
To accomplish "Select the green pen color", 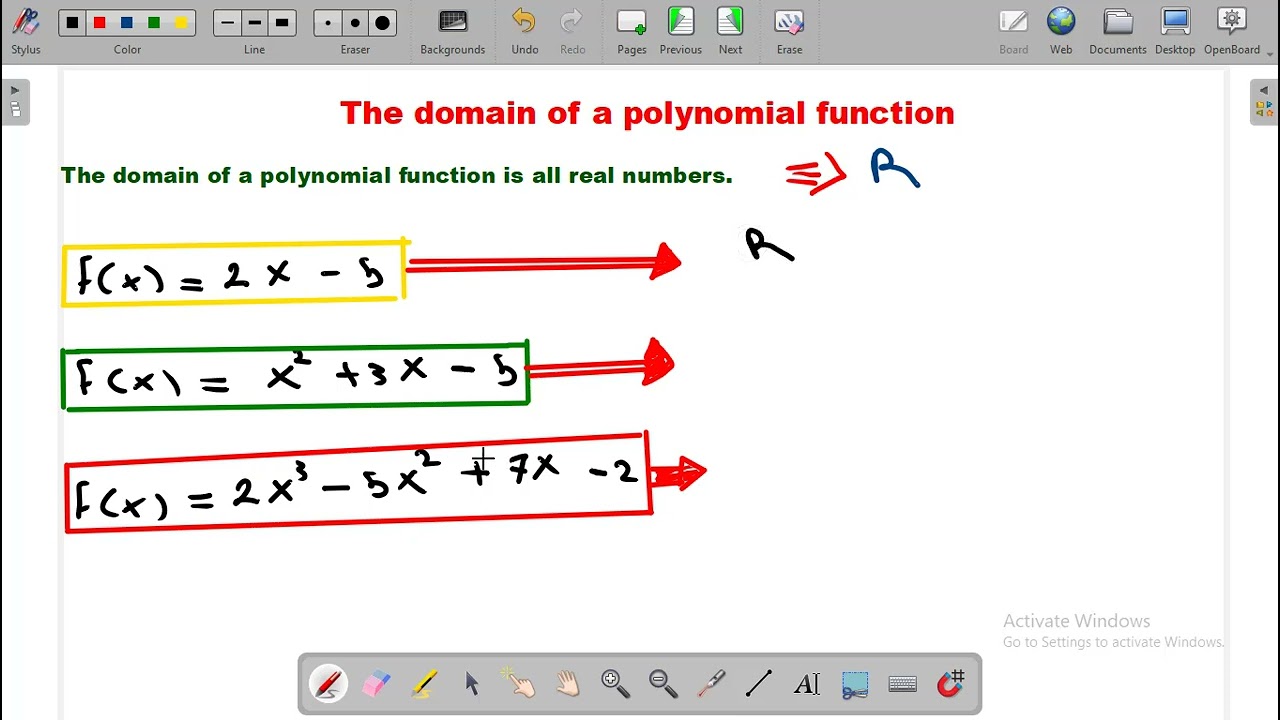I will (x=153, y=23).
